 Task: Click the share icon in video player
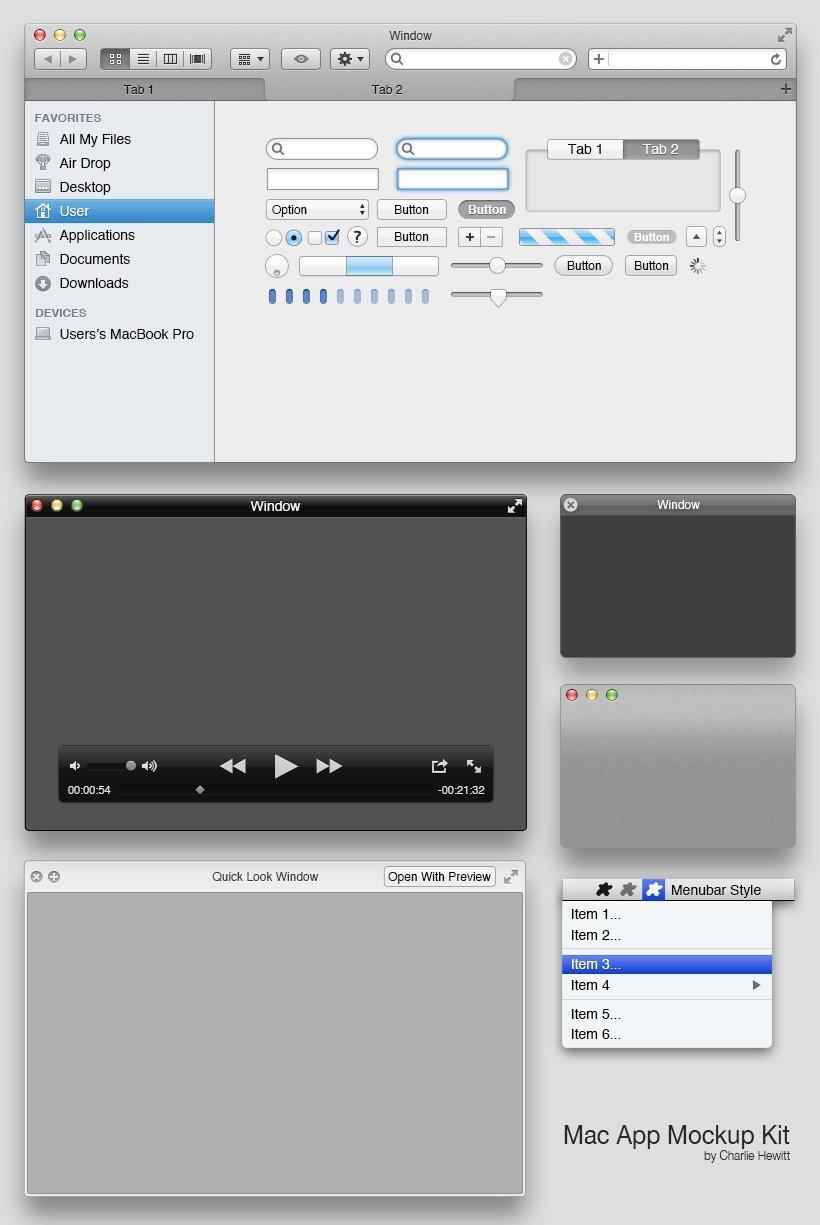click(438, 766)
